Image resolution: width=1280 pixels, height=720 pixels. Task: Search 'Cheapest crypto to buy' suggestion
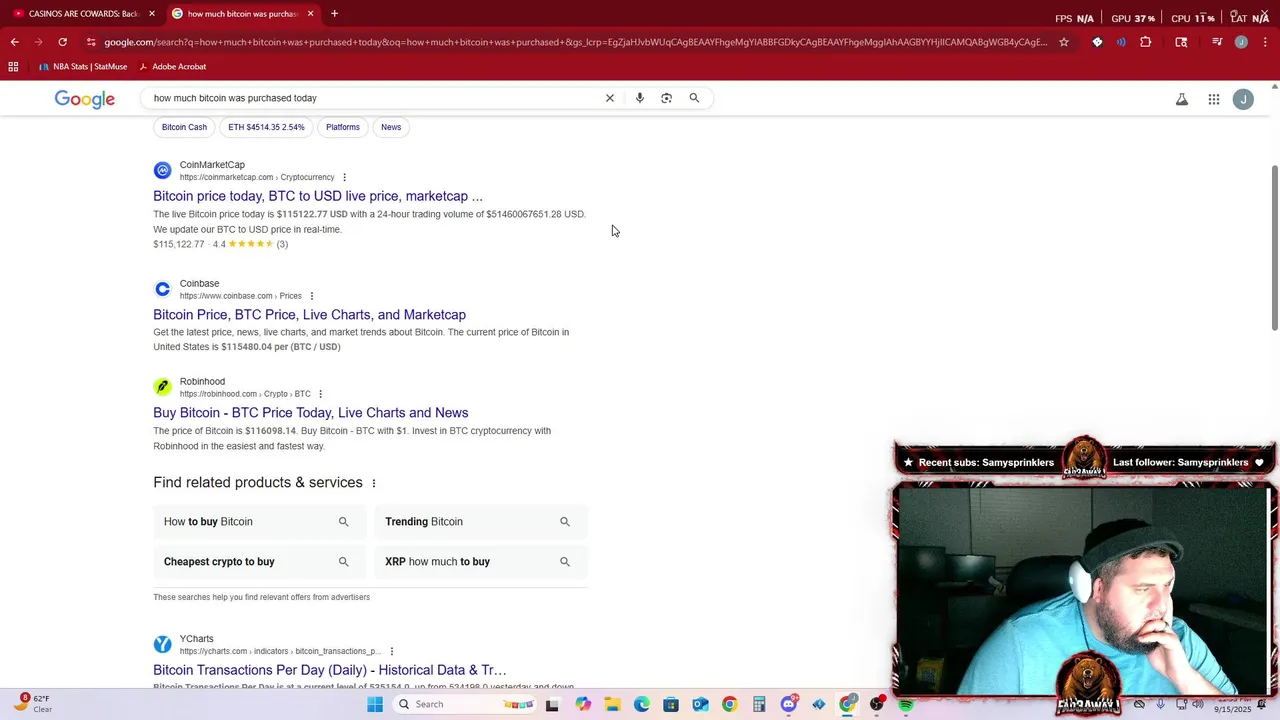click(259, 562)
